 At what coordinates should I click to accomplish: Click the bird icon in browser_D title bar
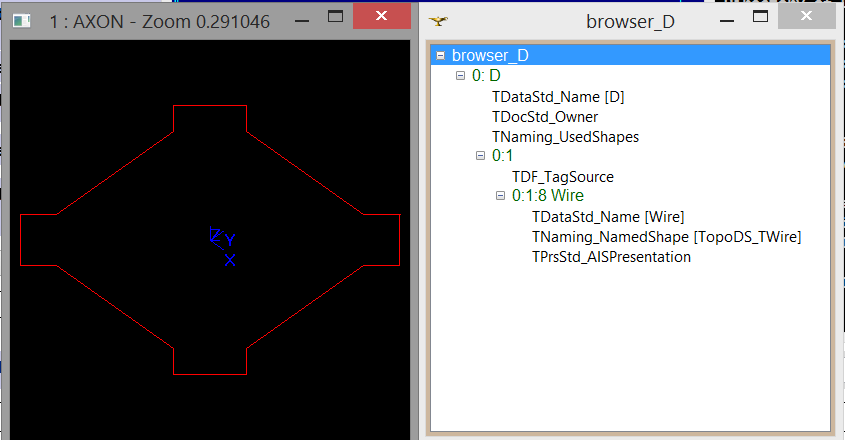coord(439,20)
